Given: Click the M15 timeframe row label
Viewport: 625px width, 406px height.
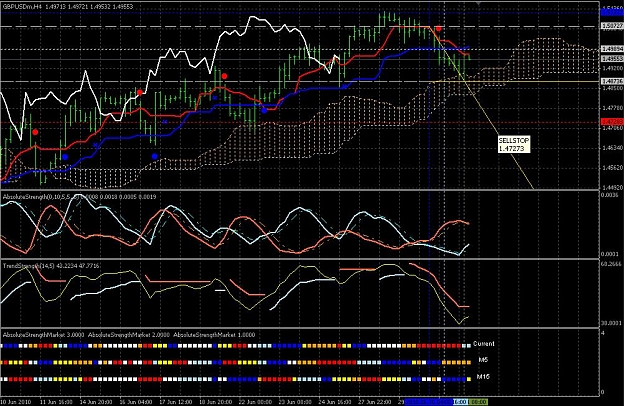Looking at the screenshot, I should 483,377.
